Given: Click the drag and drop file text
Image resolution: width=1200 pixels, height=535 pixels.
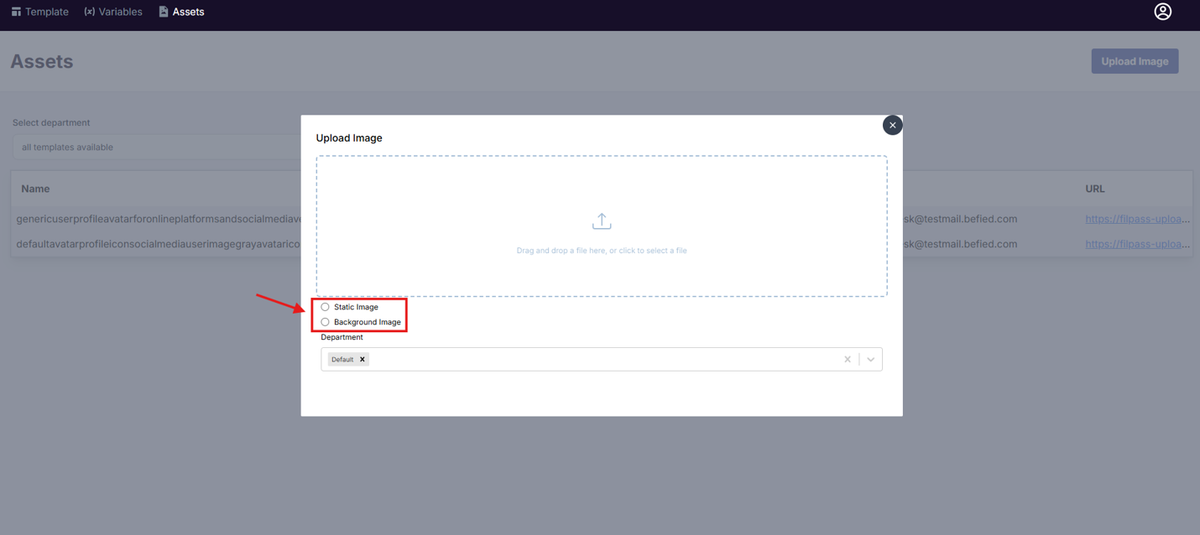Looking at the screenshot, I should click(x=602, y=250).
